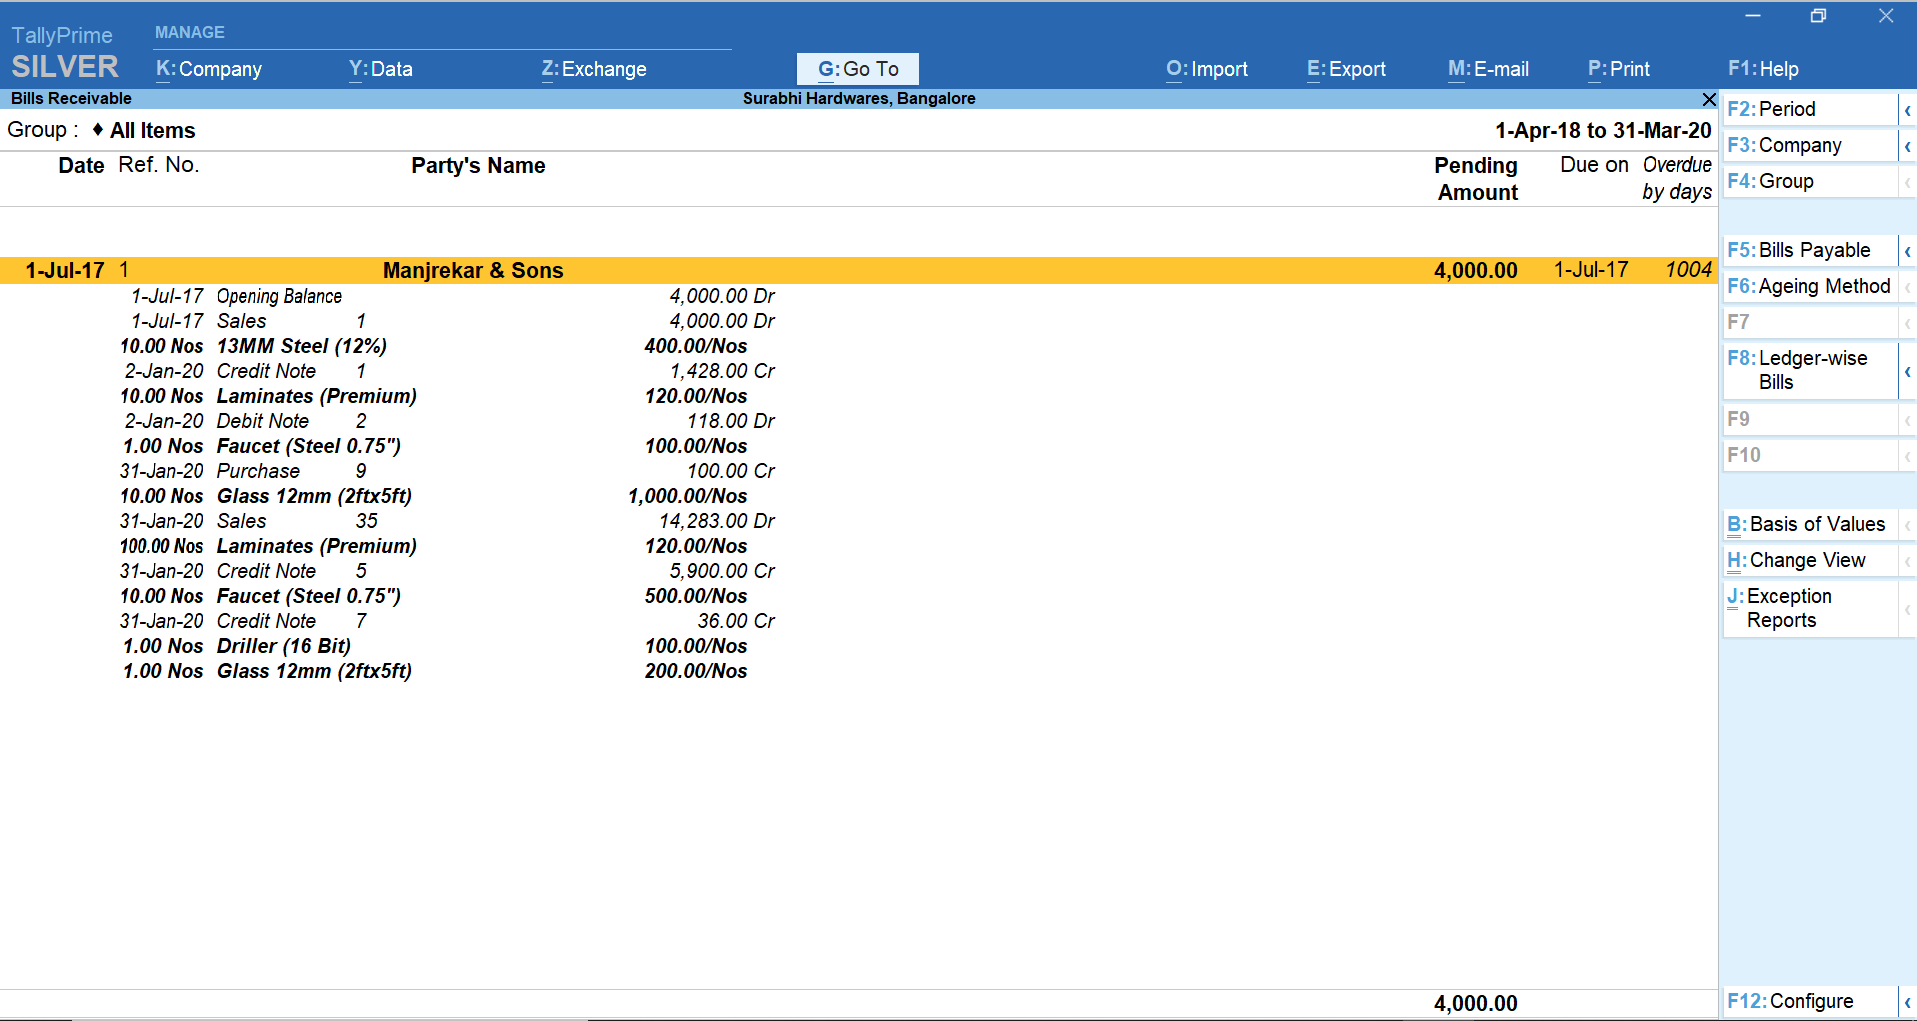Switch to F5: Bills Payable report
Image resolution: width=1917 pixels, height=1021 pixels.
(1805, 250)
